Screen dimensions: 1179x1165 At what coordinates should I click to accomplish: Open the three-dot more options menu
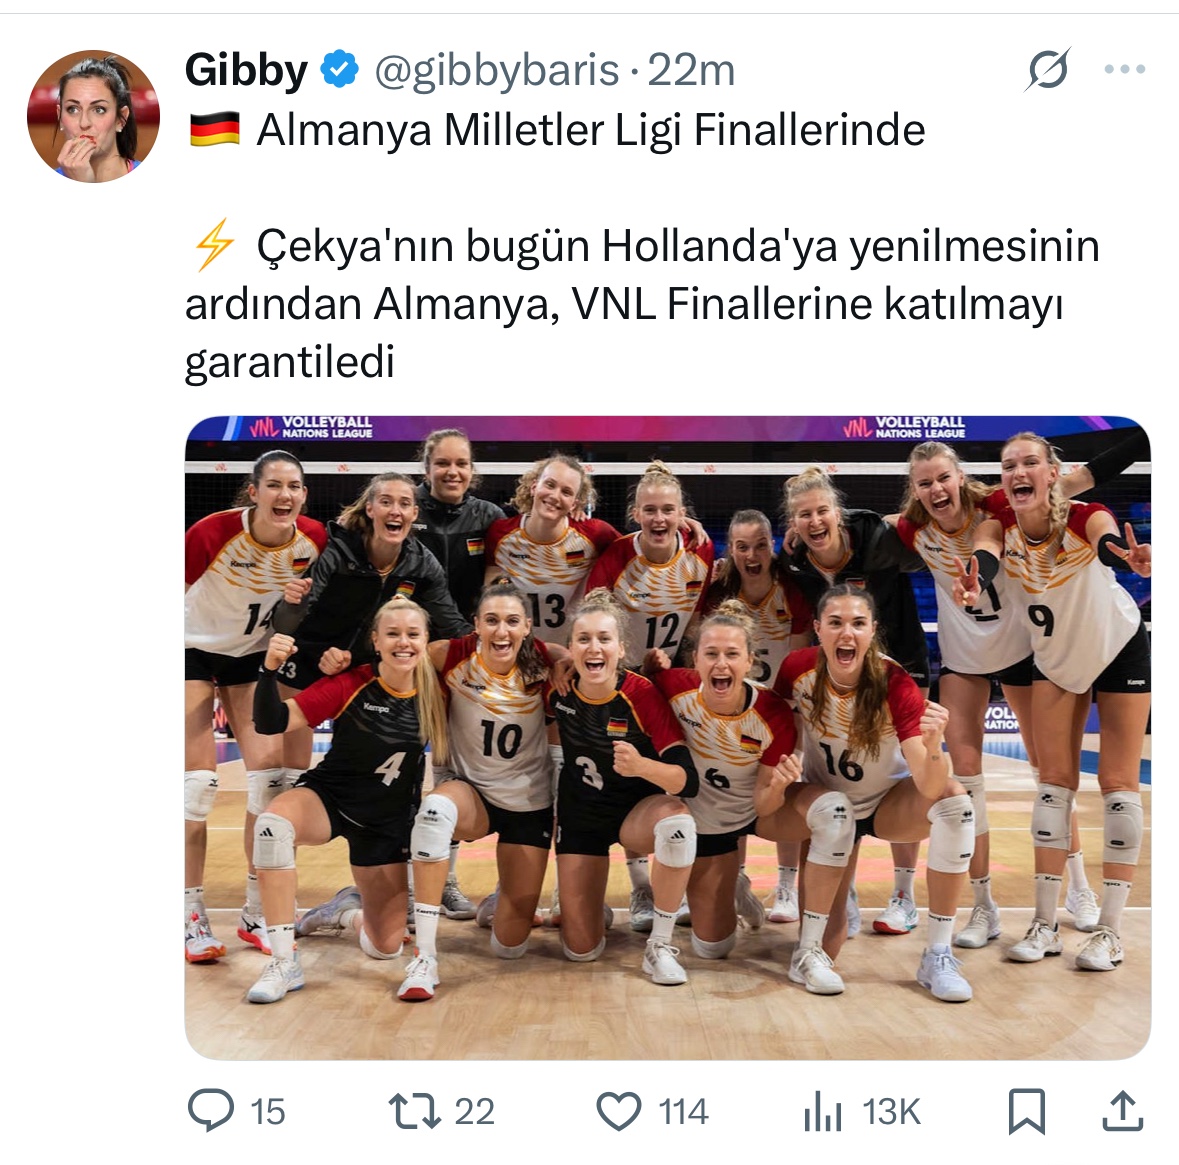(x=1125, y=69)
